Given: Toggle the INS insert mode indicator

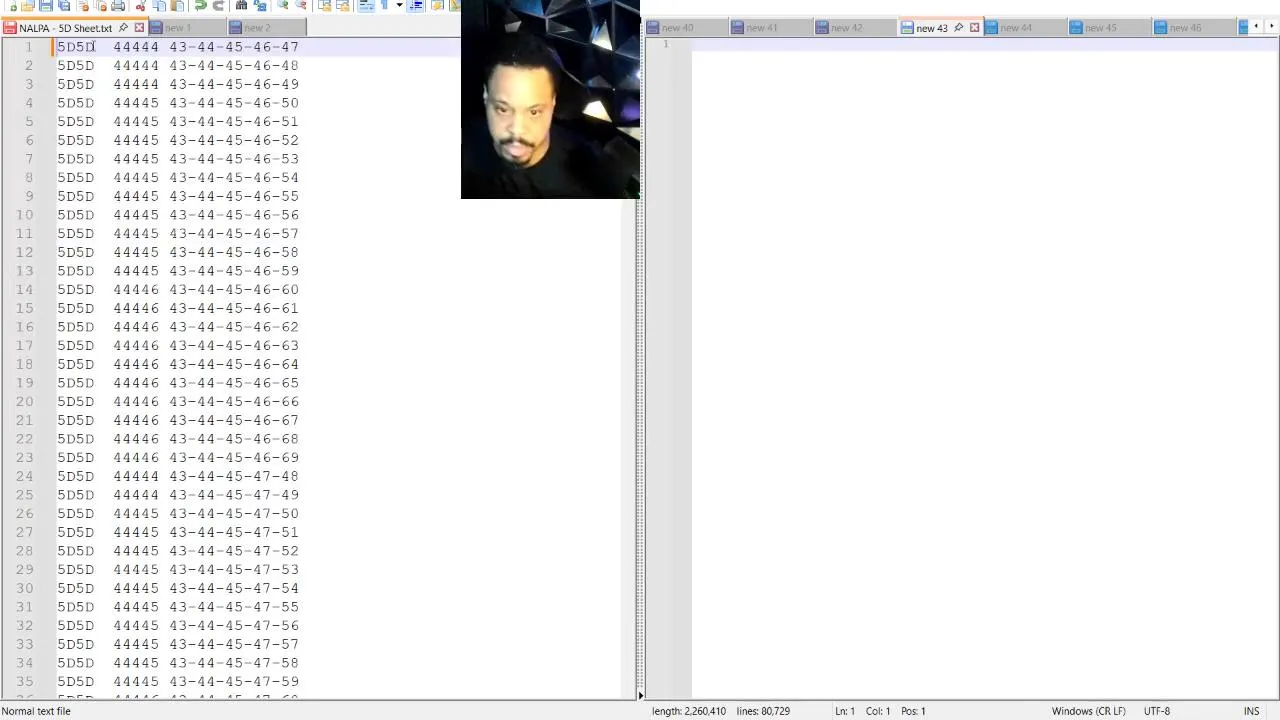Looking at the screenshot, I should point(1251,711).
